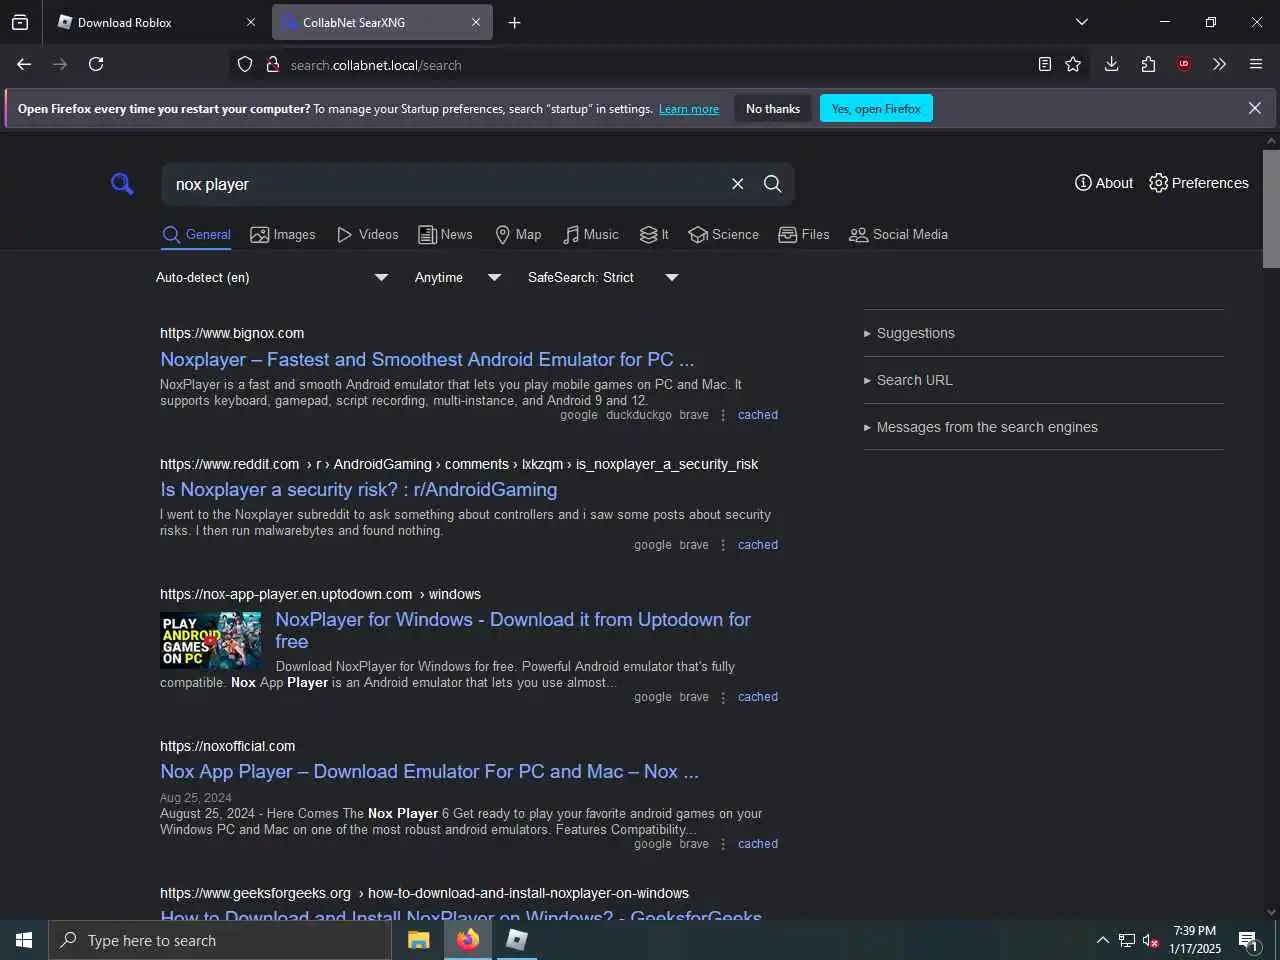Image resolution: width=1280 pixels, height=960 pixels.
Task: Open NoxPlayer for Windows Uptodown result
Action: (513, 630)
